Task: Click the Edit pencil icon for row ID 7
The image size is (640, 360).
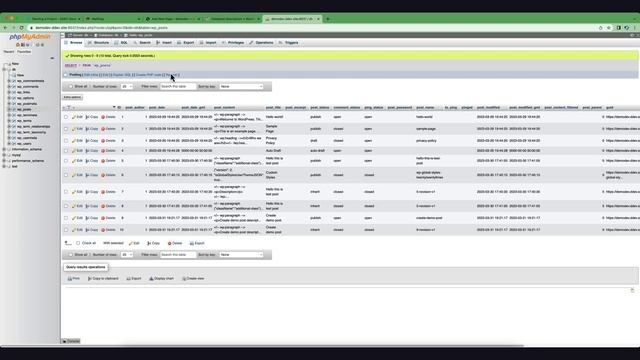Action: tap(74, 192)
